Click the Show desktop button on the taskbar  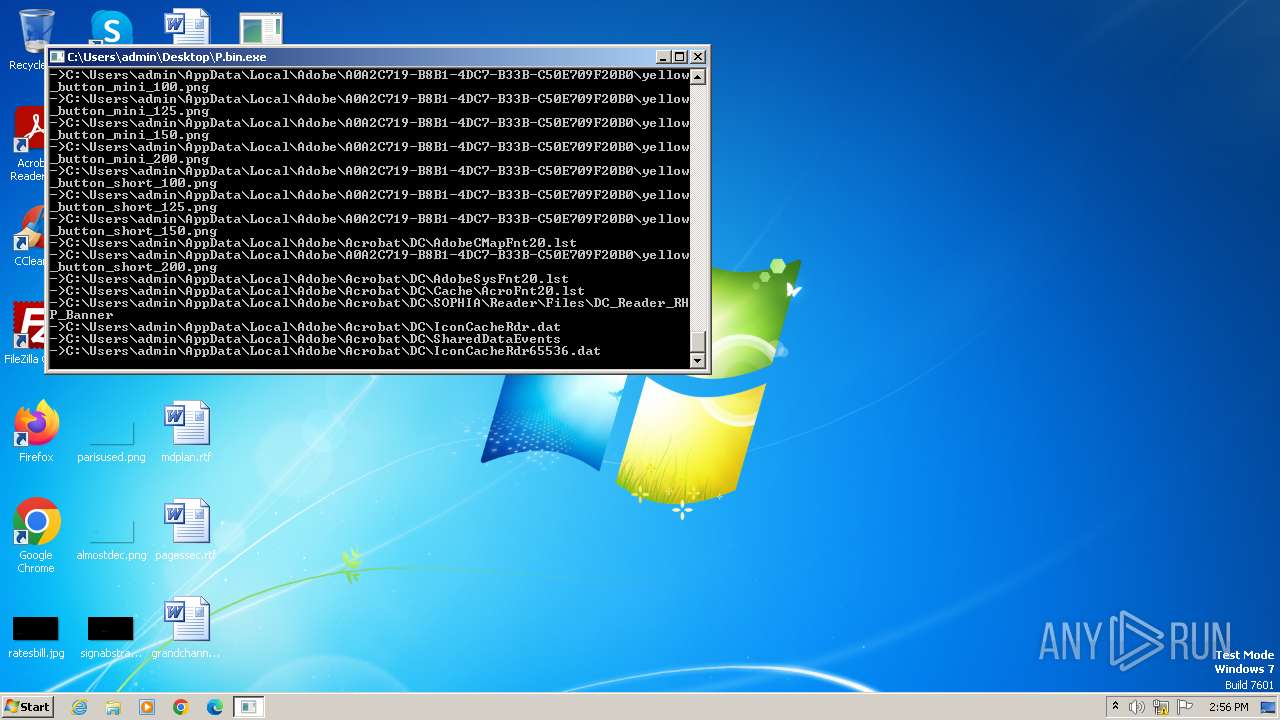pyautogui.click(x=1270, y=707)
